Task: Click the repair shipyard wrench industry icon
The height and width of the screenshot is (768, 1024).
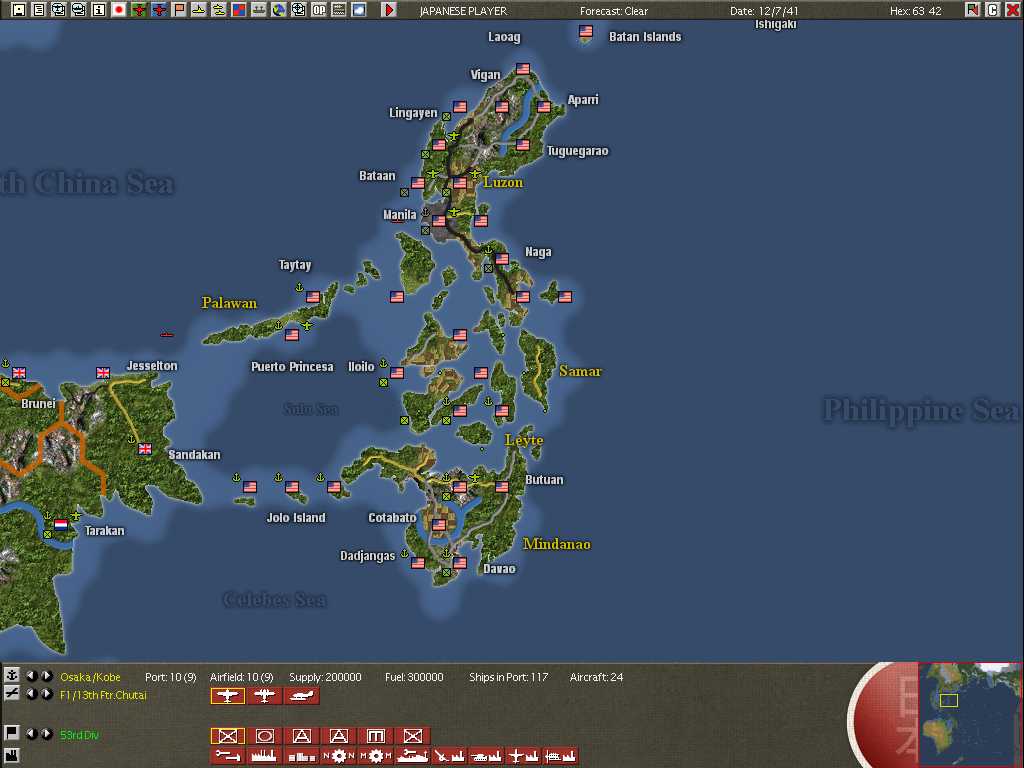Action: tap(227, 756)
